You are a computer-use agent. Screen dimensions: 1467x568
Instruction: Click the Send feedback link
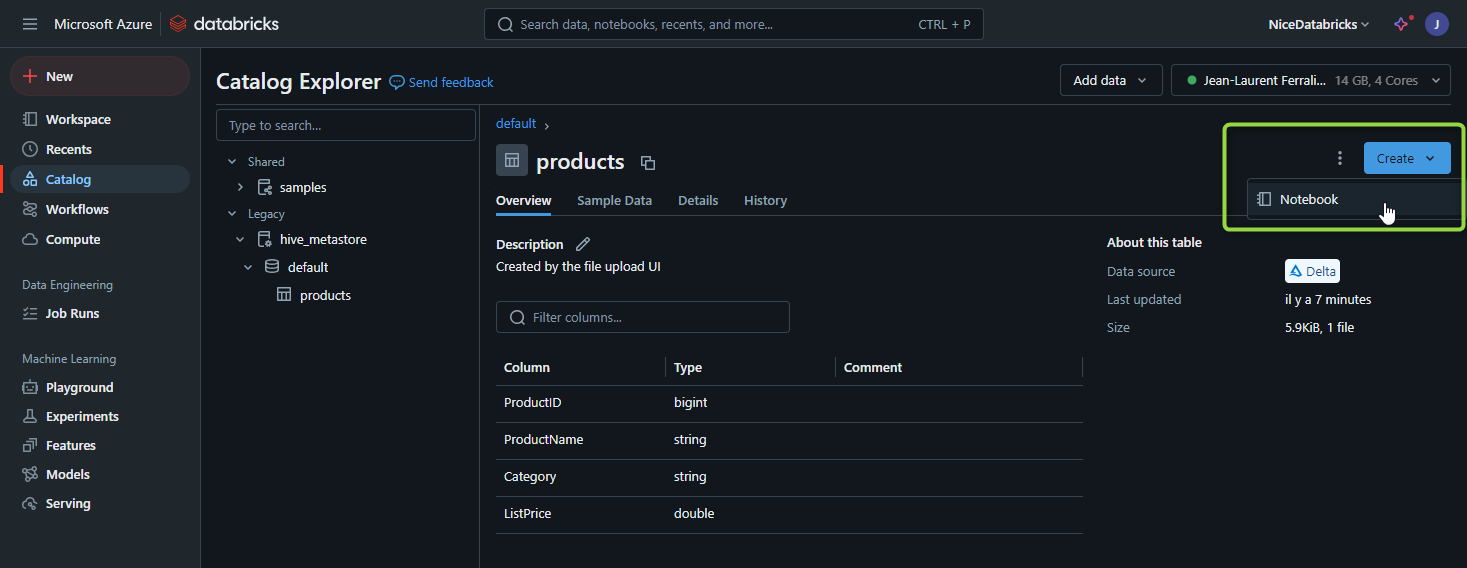pyautogui.click(x=451, y=82)
